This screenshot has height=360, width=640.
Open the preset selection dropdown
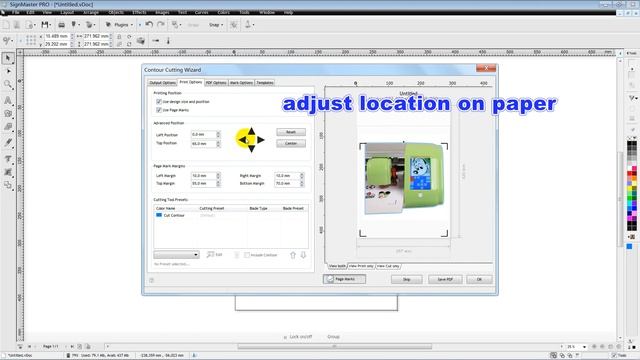[176, 255]
